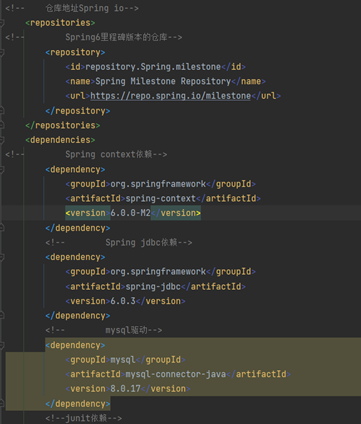Click the spring-context artifactId value

coord(160,198)
